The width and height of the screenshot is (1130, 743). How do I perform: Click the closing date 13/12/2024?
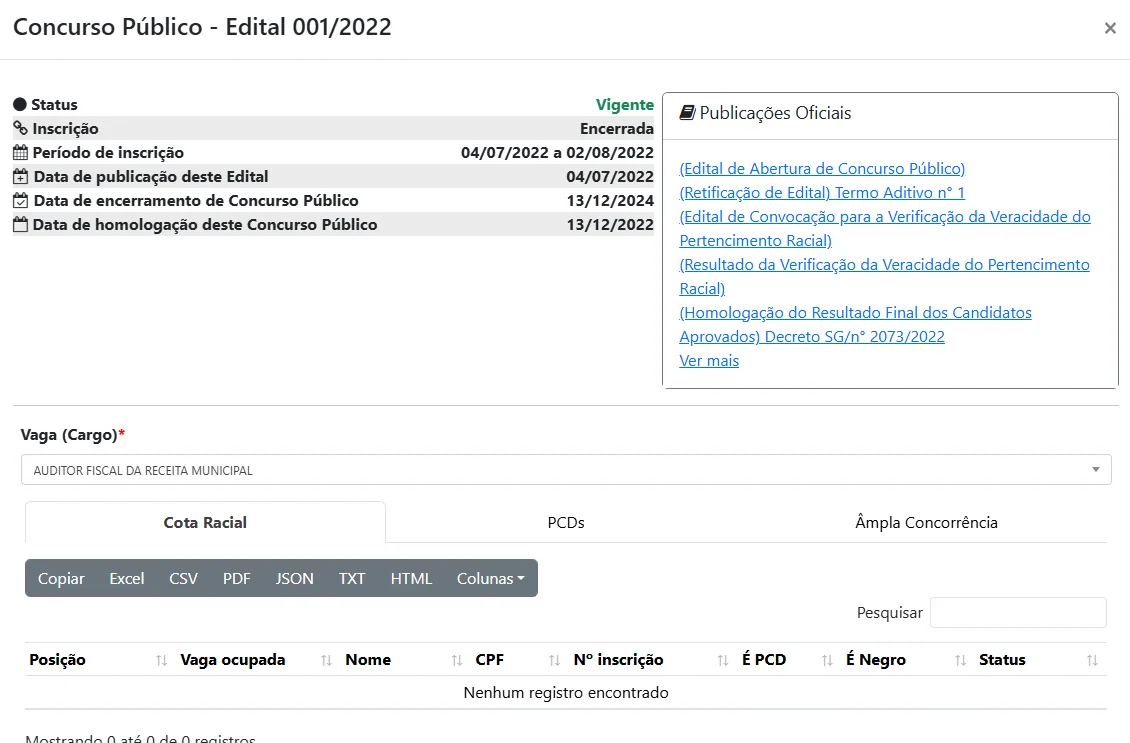point(610,200)
